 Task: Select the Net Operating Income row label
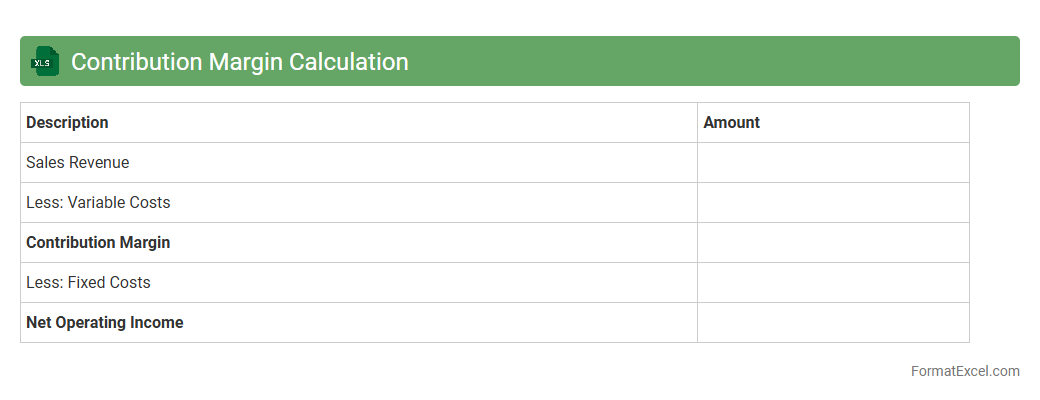[105, 323]
